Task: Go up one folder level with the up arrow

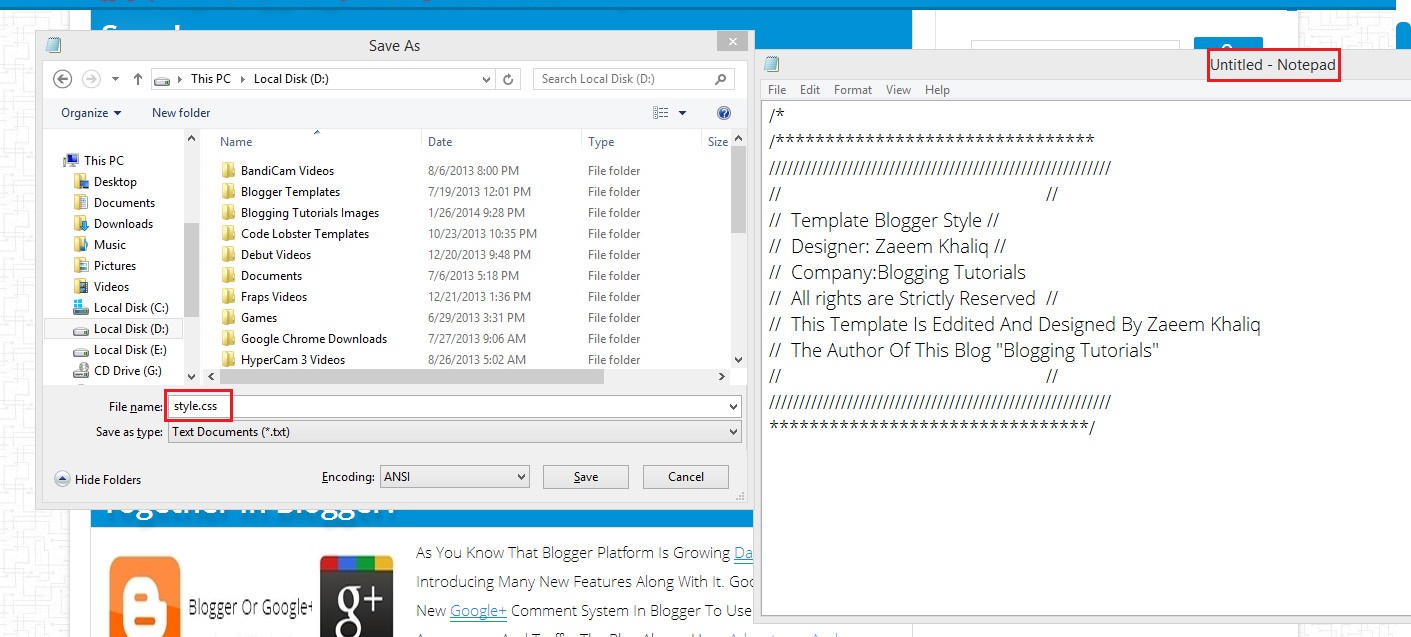Action: coord(138,79)
